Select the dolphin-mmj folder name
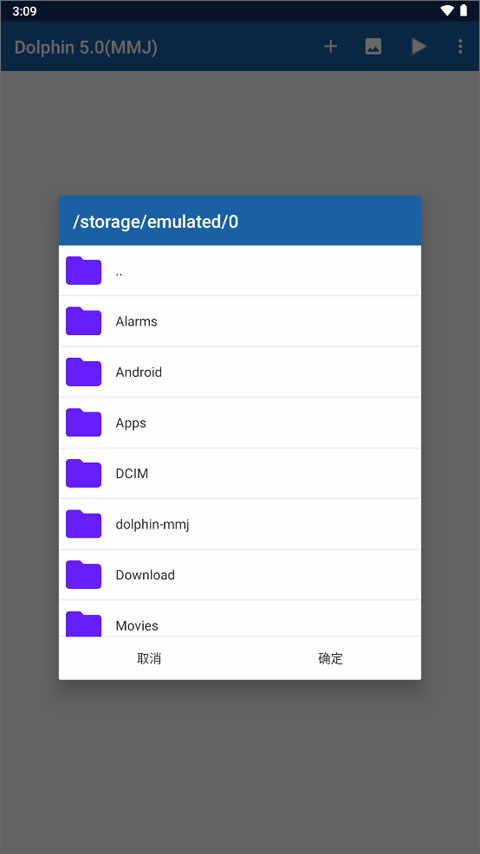Image resolution: width=480 pixels, height=854 pixels. pyautogui.click(x=152, y=524)
